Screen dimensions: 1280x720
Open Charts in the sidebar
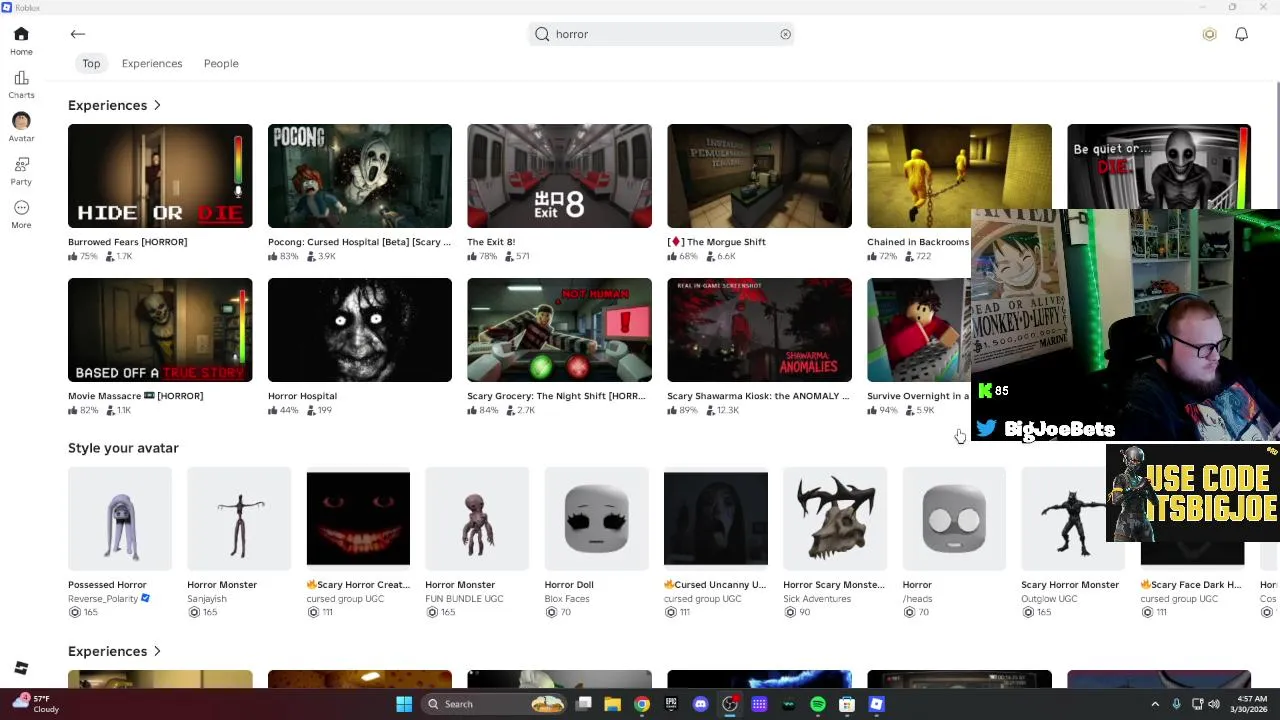click(x=21, y=85)
